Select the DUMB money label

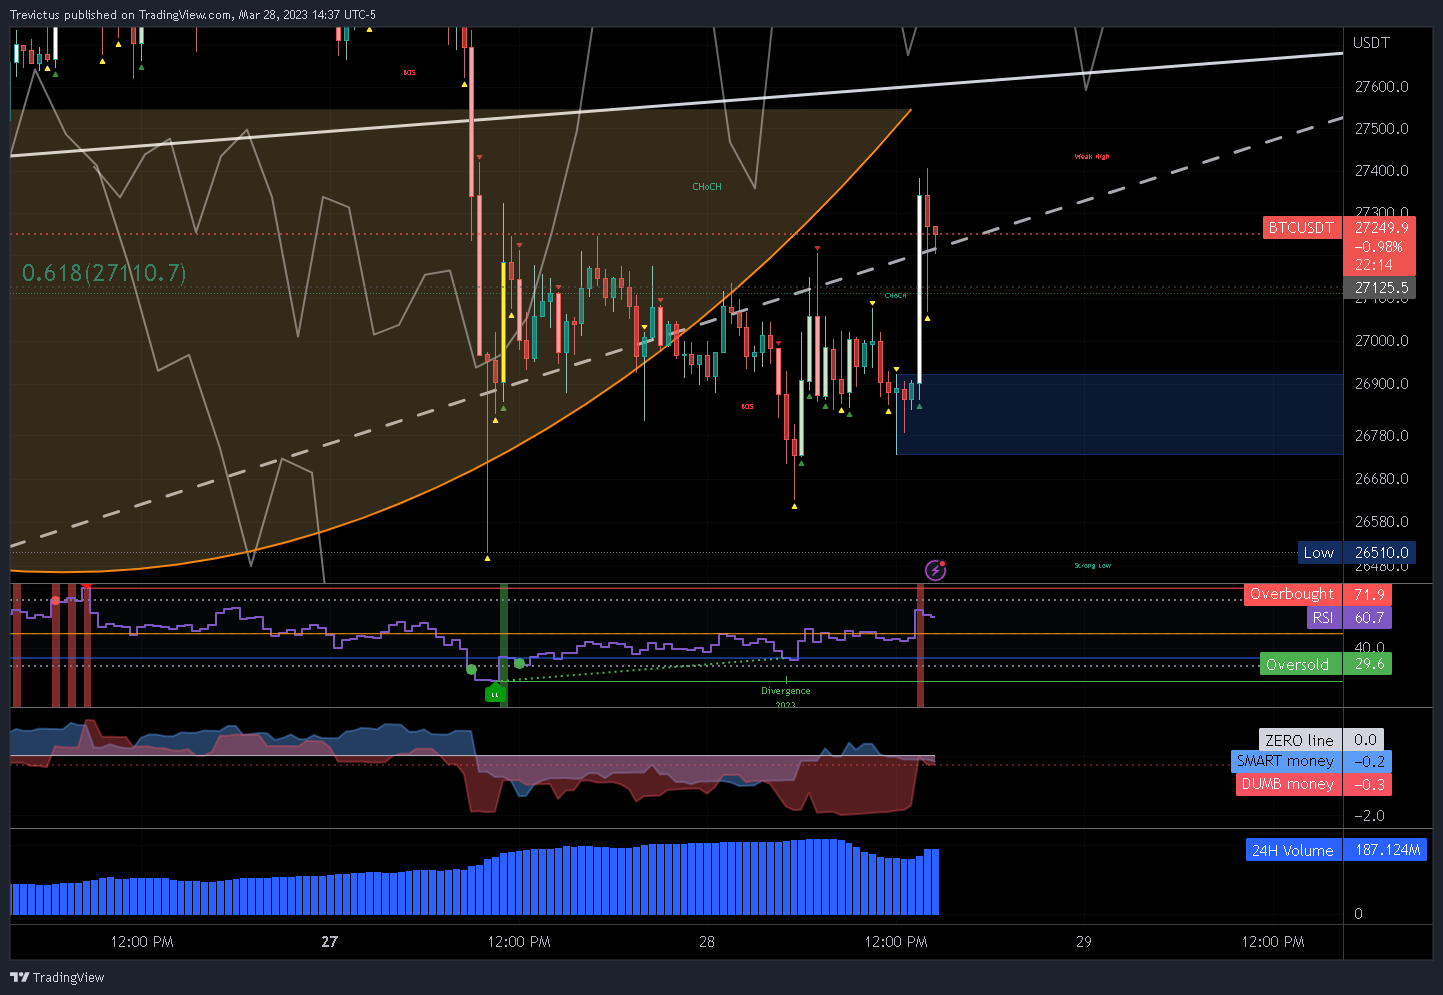(x=1288, y=785)
